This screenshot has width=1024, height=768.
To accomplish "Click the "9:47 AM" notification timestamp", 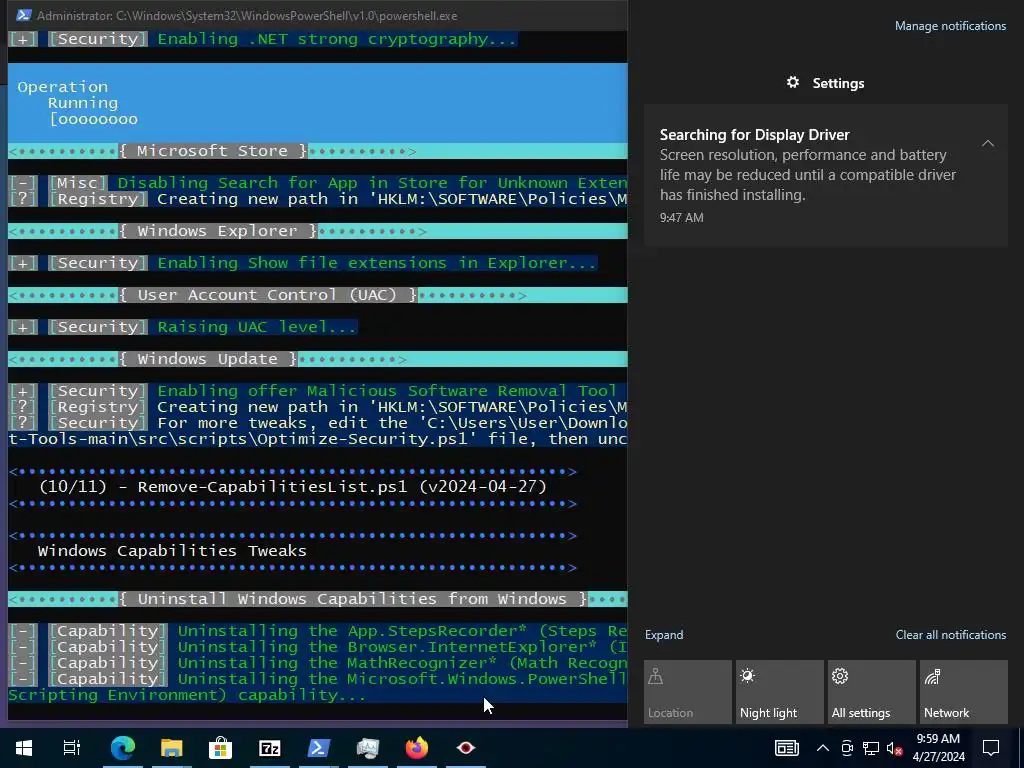I will point(681,217).
